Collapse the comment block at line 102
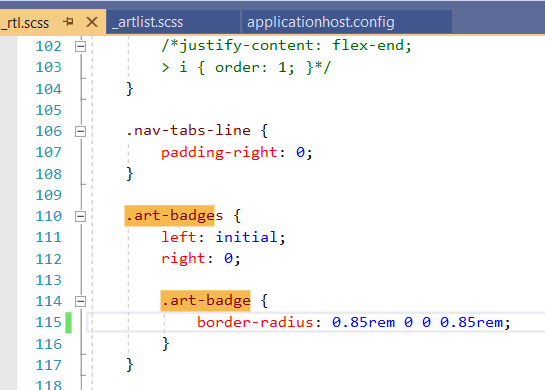Screen dimensions: 545x390 [80, 46]
